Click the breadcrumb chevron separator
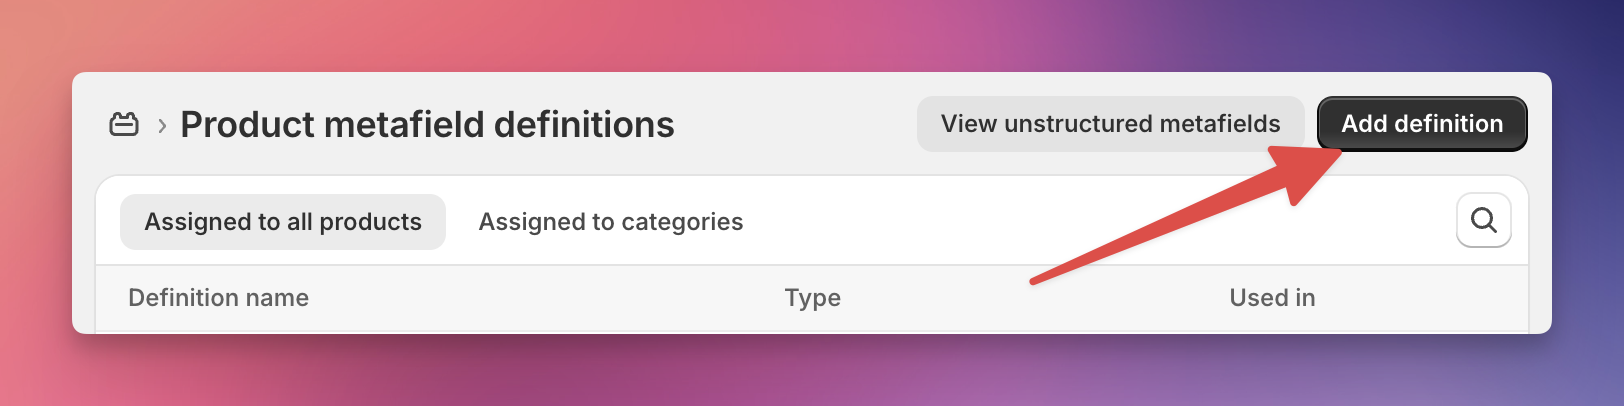 [x=162, y=126]
